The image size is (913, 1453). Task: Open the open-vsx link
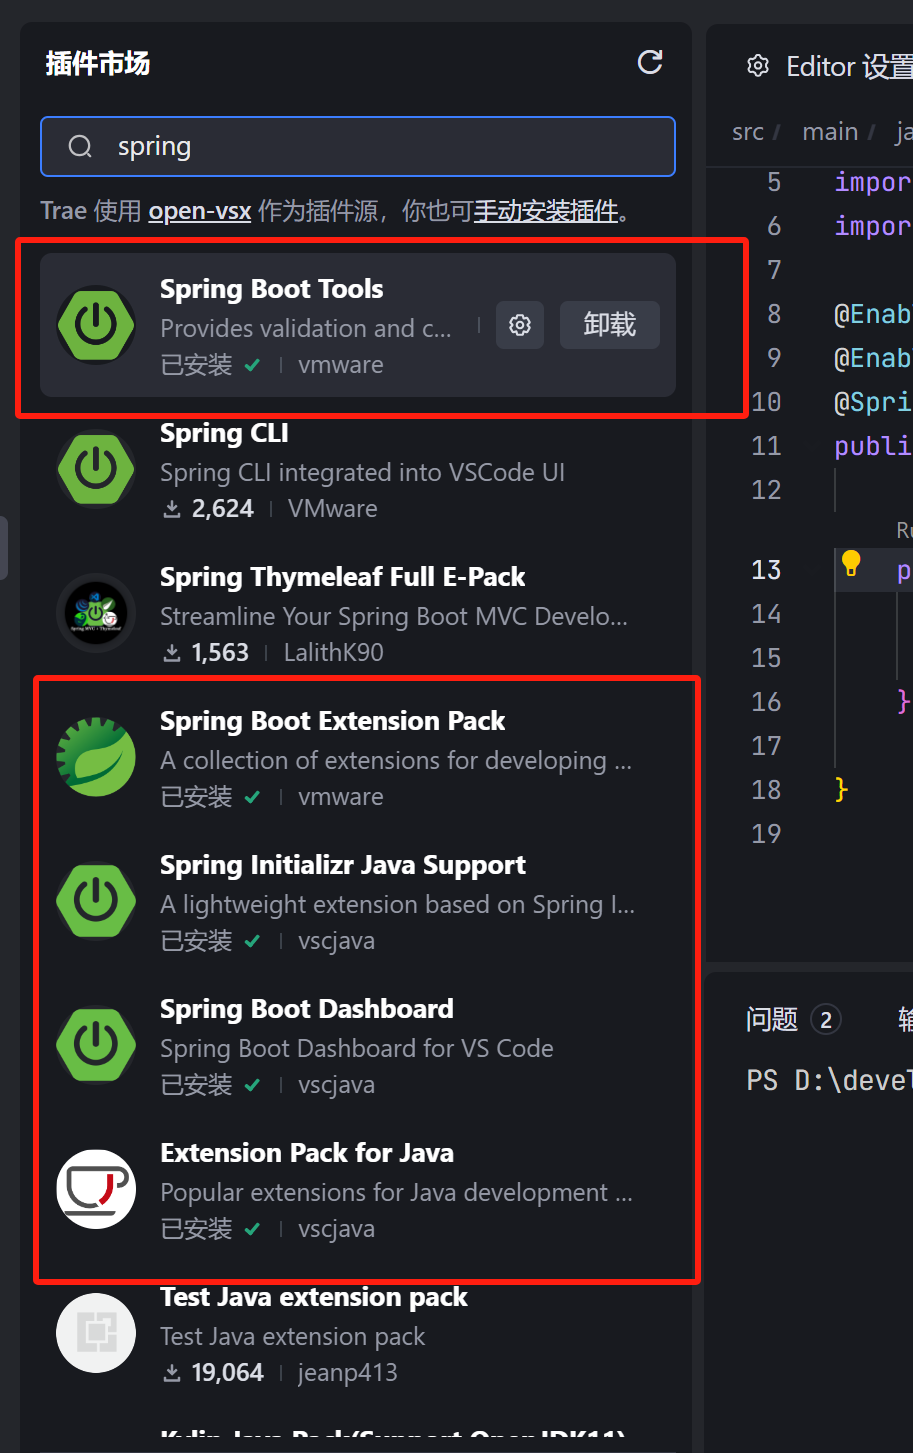click(200, 212)
